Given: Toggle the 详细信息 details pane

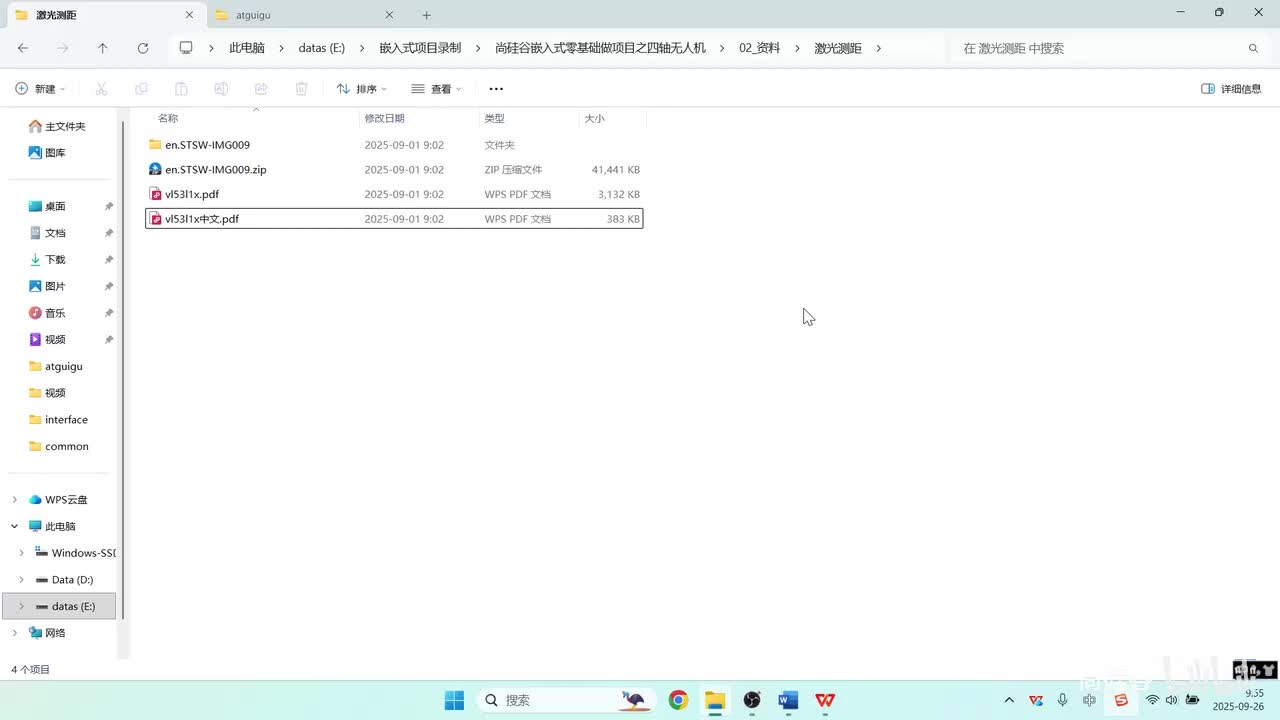Looking at the screenshot, I should tap(1231, 89).
